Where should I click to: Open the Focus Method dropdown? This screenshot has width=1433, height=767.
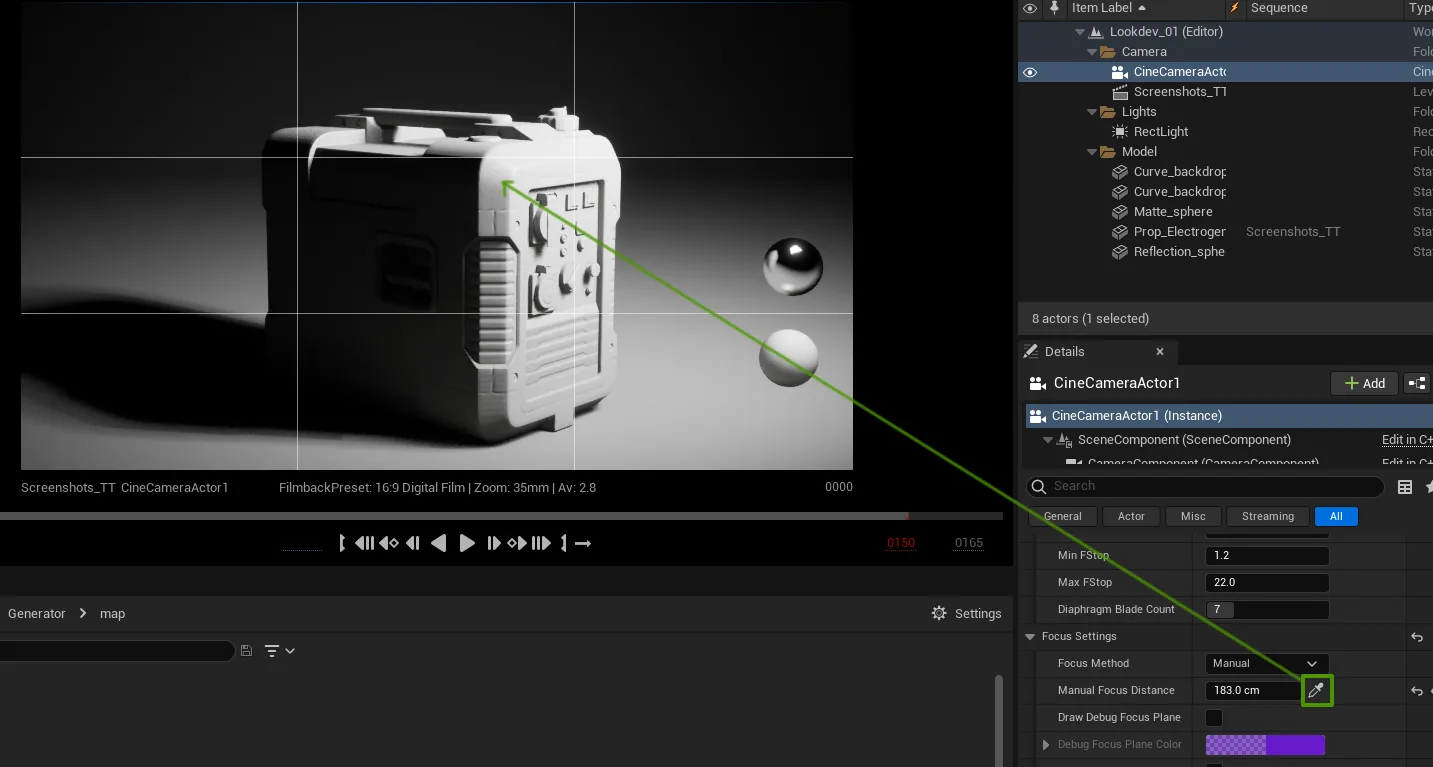[x=1267, y=663]
